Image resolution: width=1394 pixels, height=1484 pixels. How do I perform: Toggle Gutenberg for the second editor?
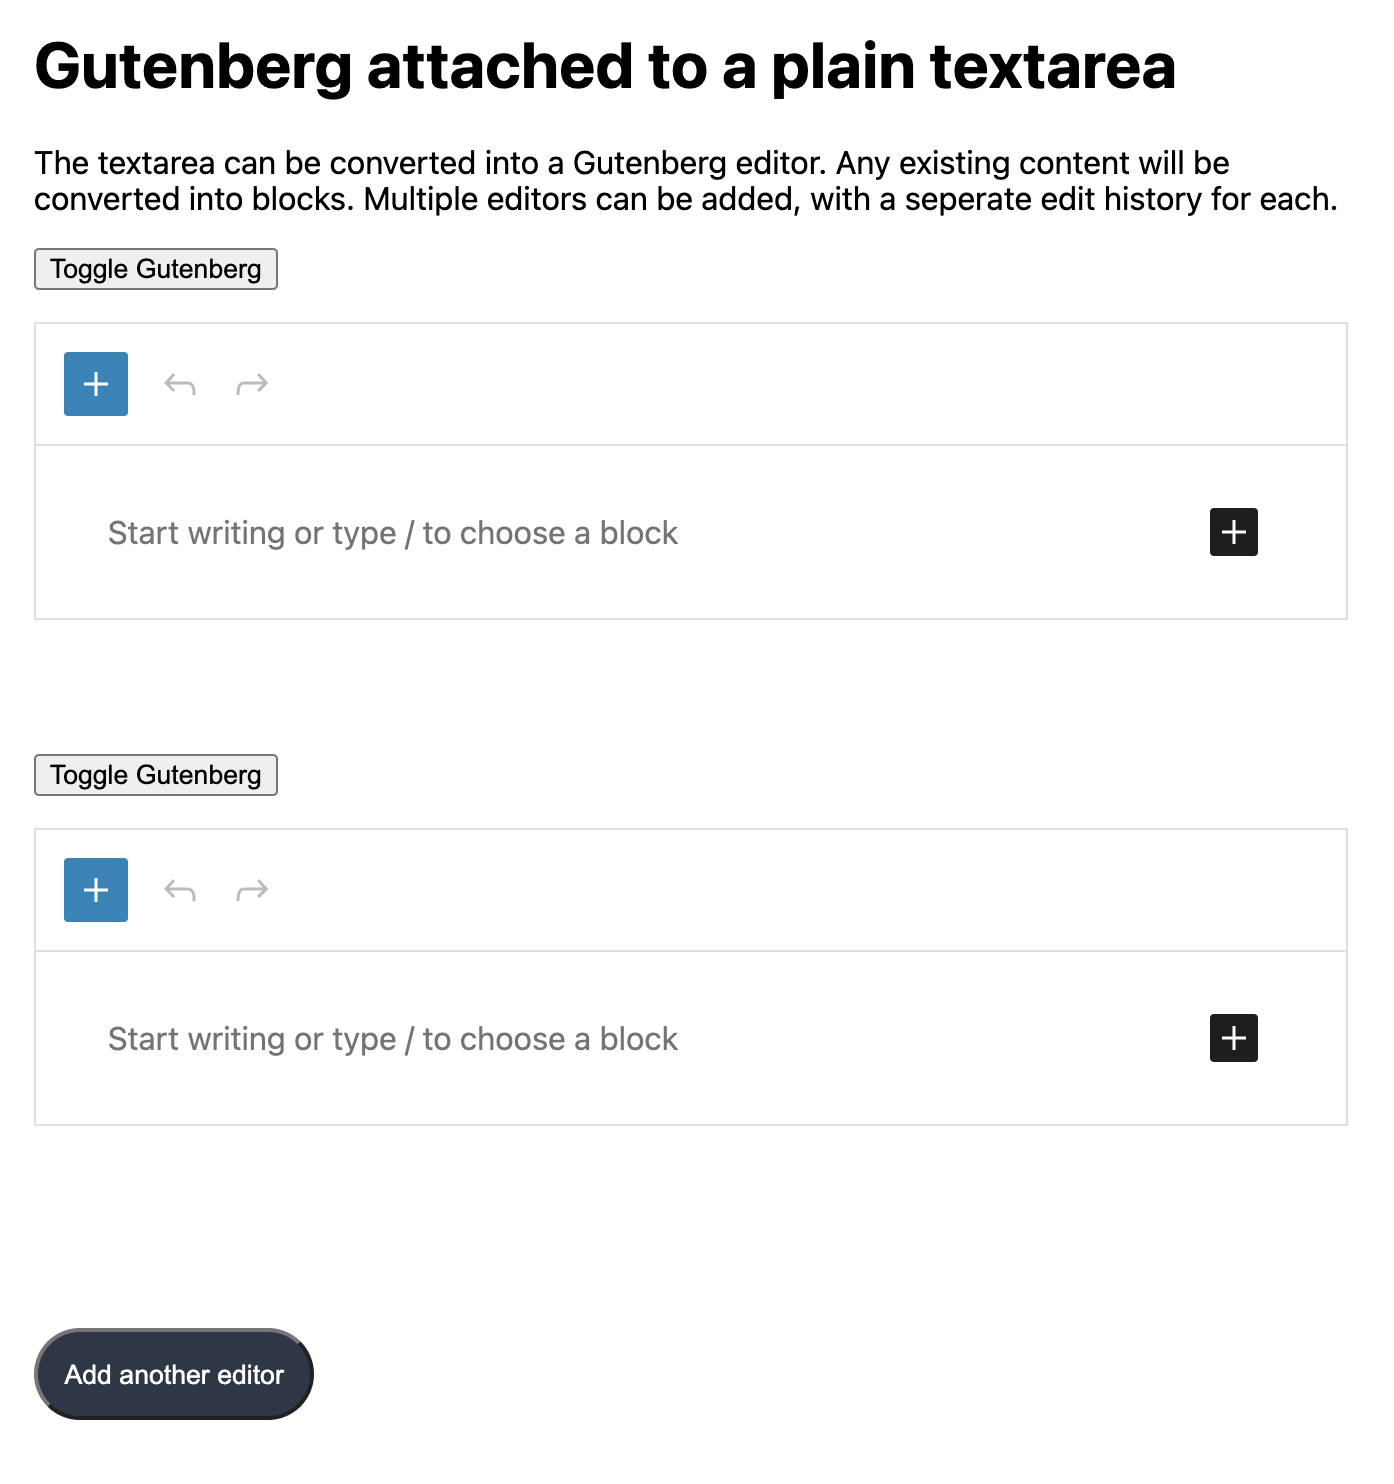[156, 775]
